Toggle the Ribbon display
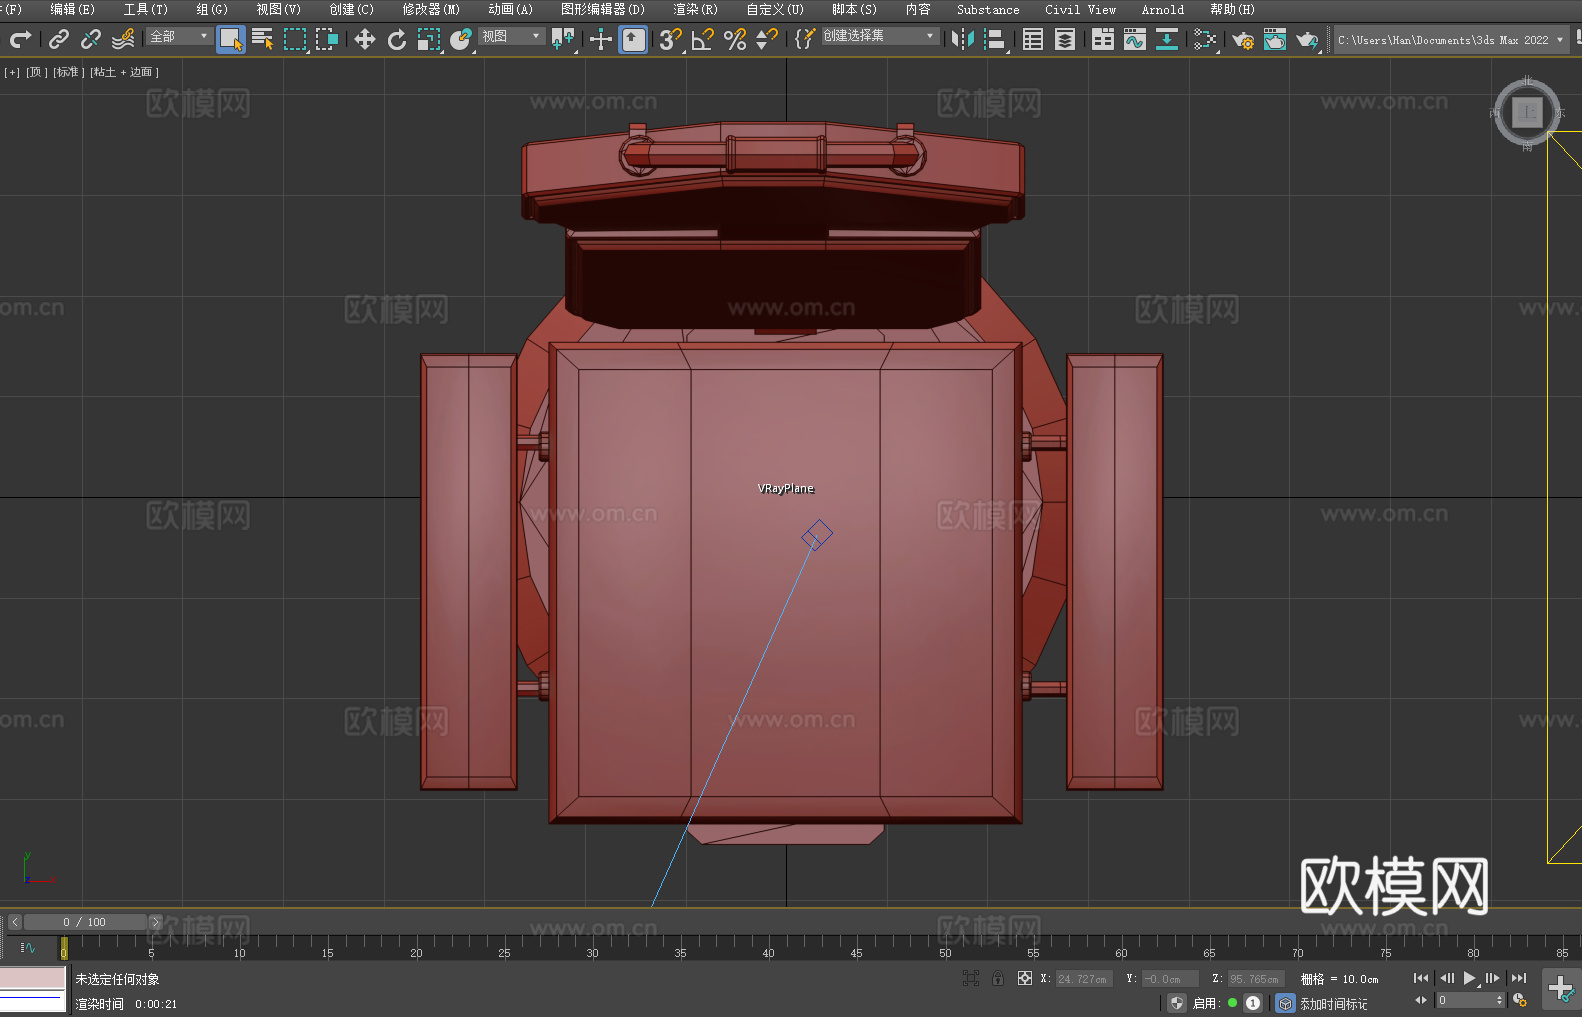 1103,39
